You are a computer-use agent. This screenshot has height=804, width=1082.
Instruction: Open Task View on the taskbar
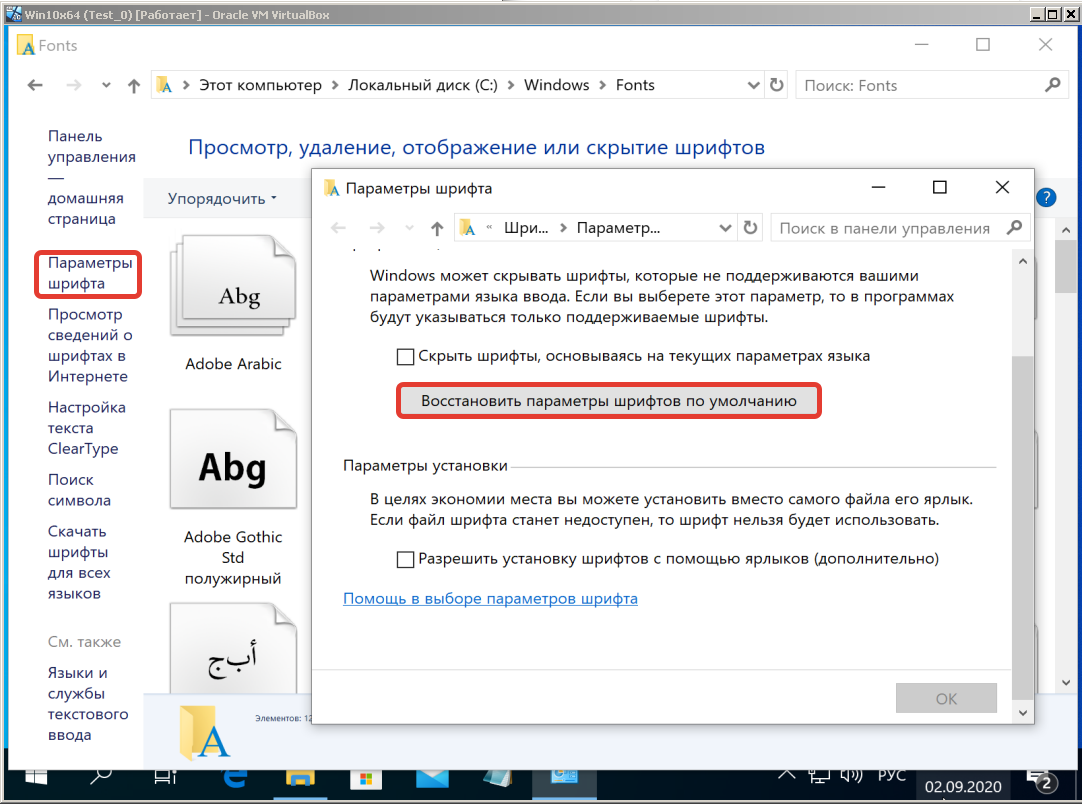point(165,777)
